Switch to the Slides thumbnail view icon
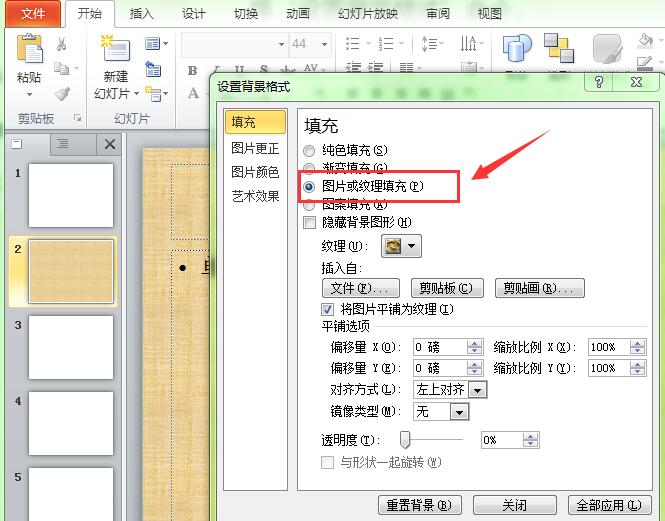Image resolution: width=665 pixels, height=521 pixels. tap(17, 144)
